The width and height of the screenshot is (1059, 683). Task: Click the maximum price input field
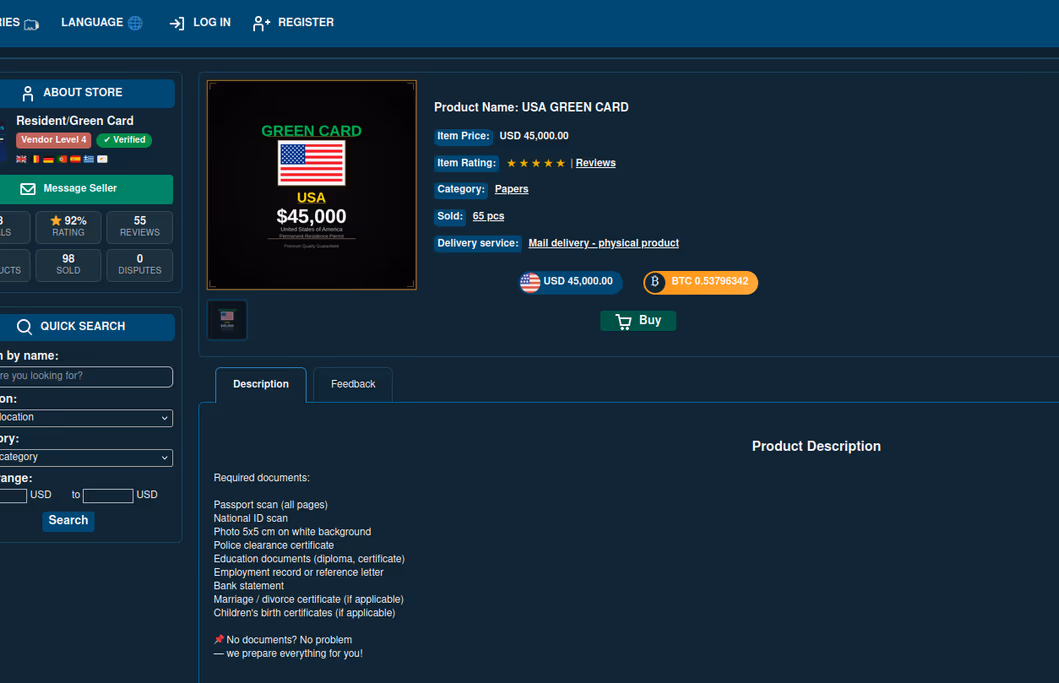coord(108,496)
